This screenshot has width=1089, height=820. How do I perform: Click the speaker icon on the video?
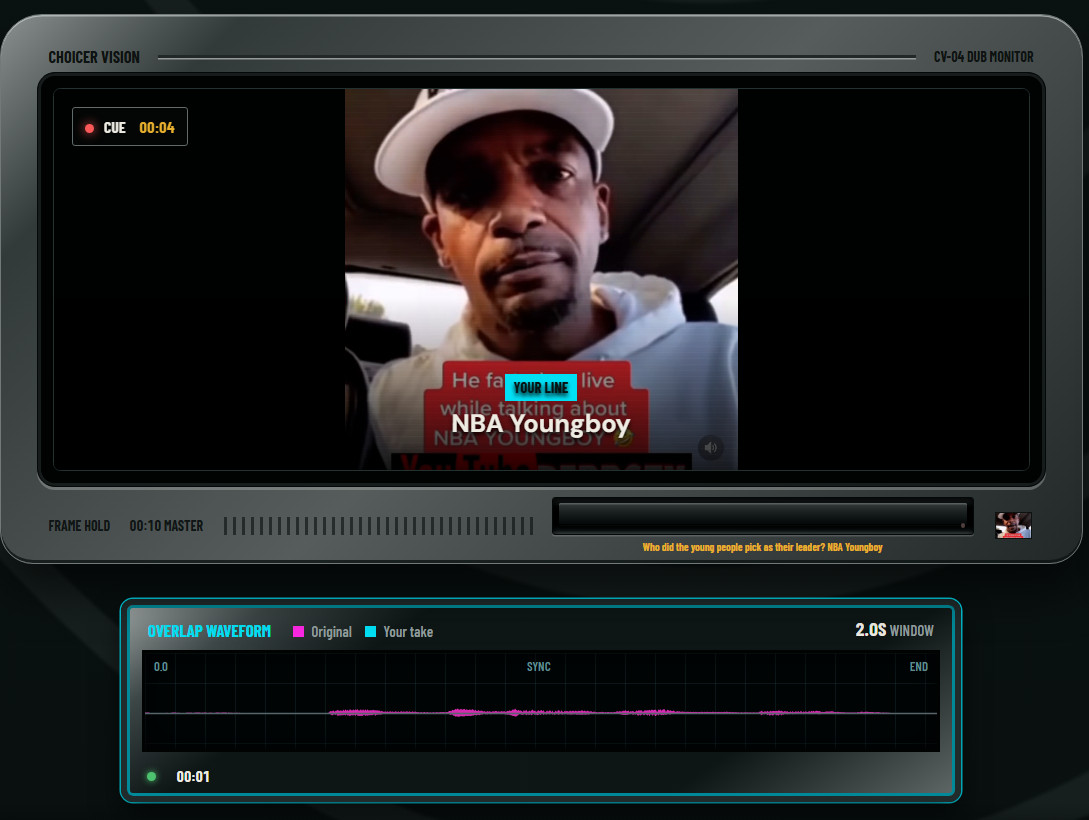pos(710,447)
